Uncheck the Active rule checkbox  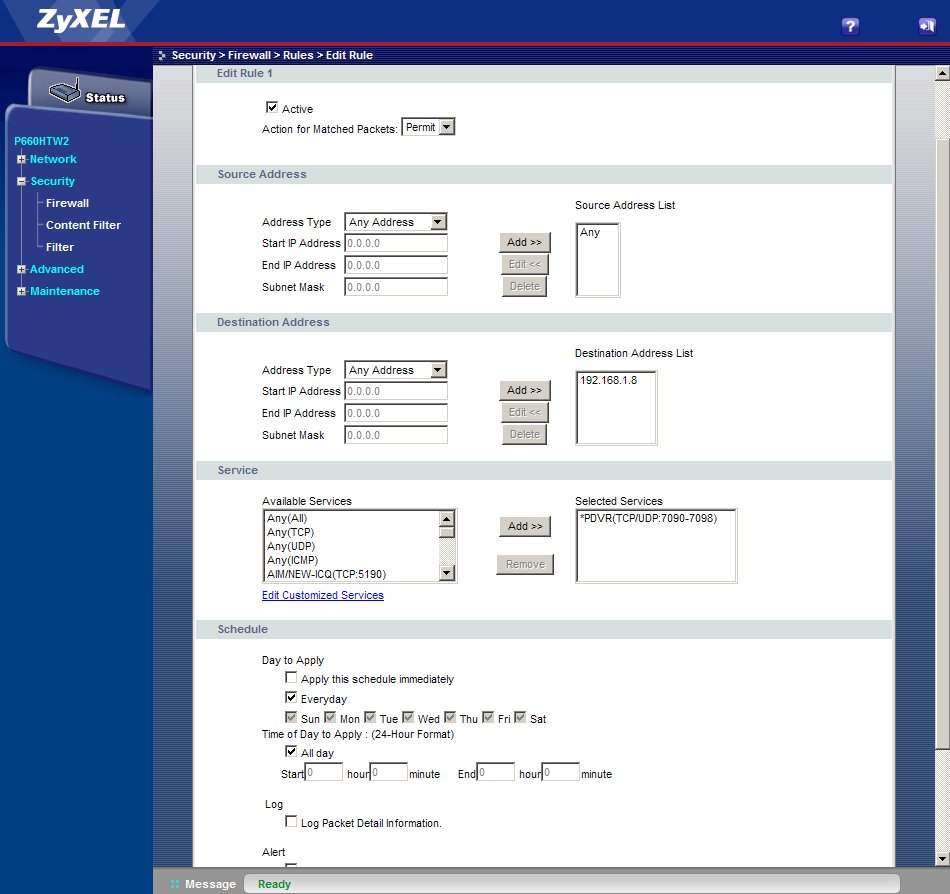click(x=272, y=108)
